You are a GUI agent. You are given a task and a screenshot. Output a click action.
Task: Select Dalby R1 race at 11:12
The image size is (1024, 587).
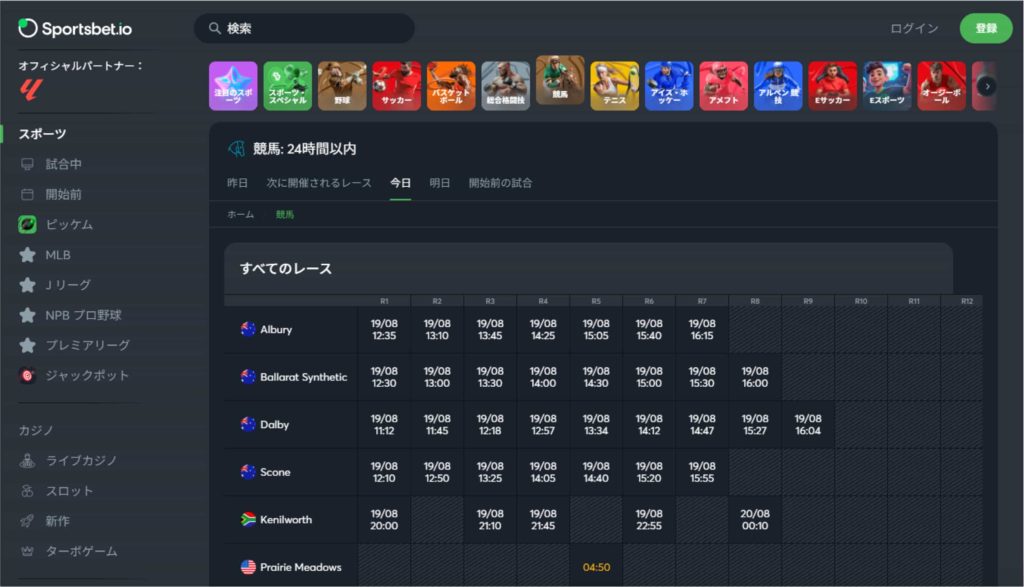point(384,424)
